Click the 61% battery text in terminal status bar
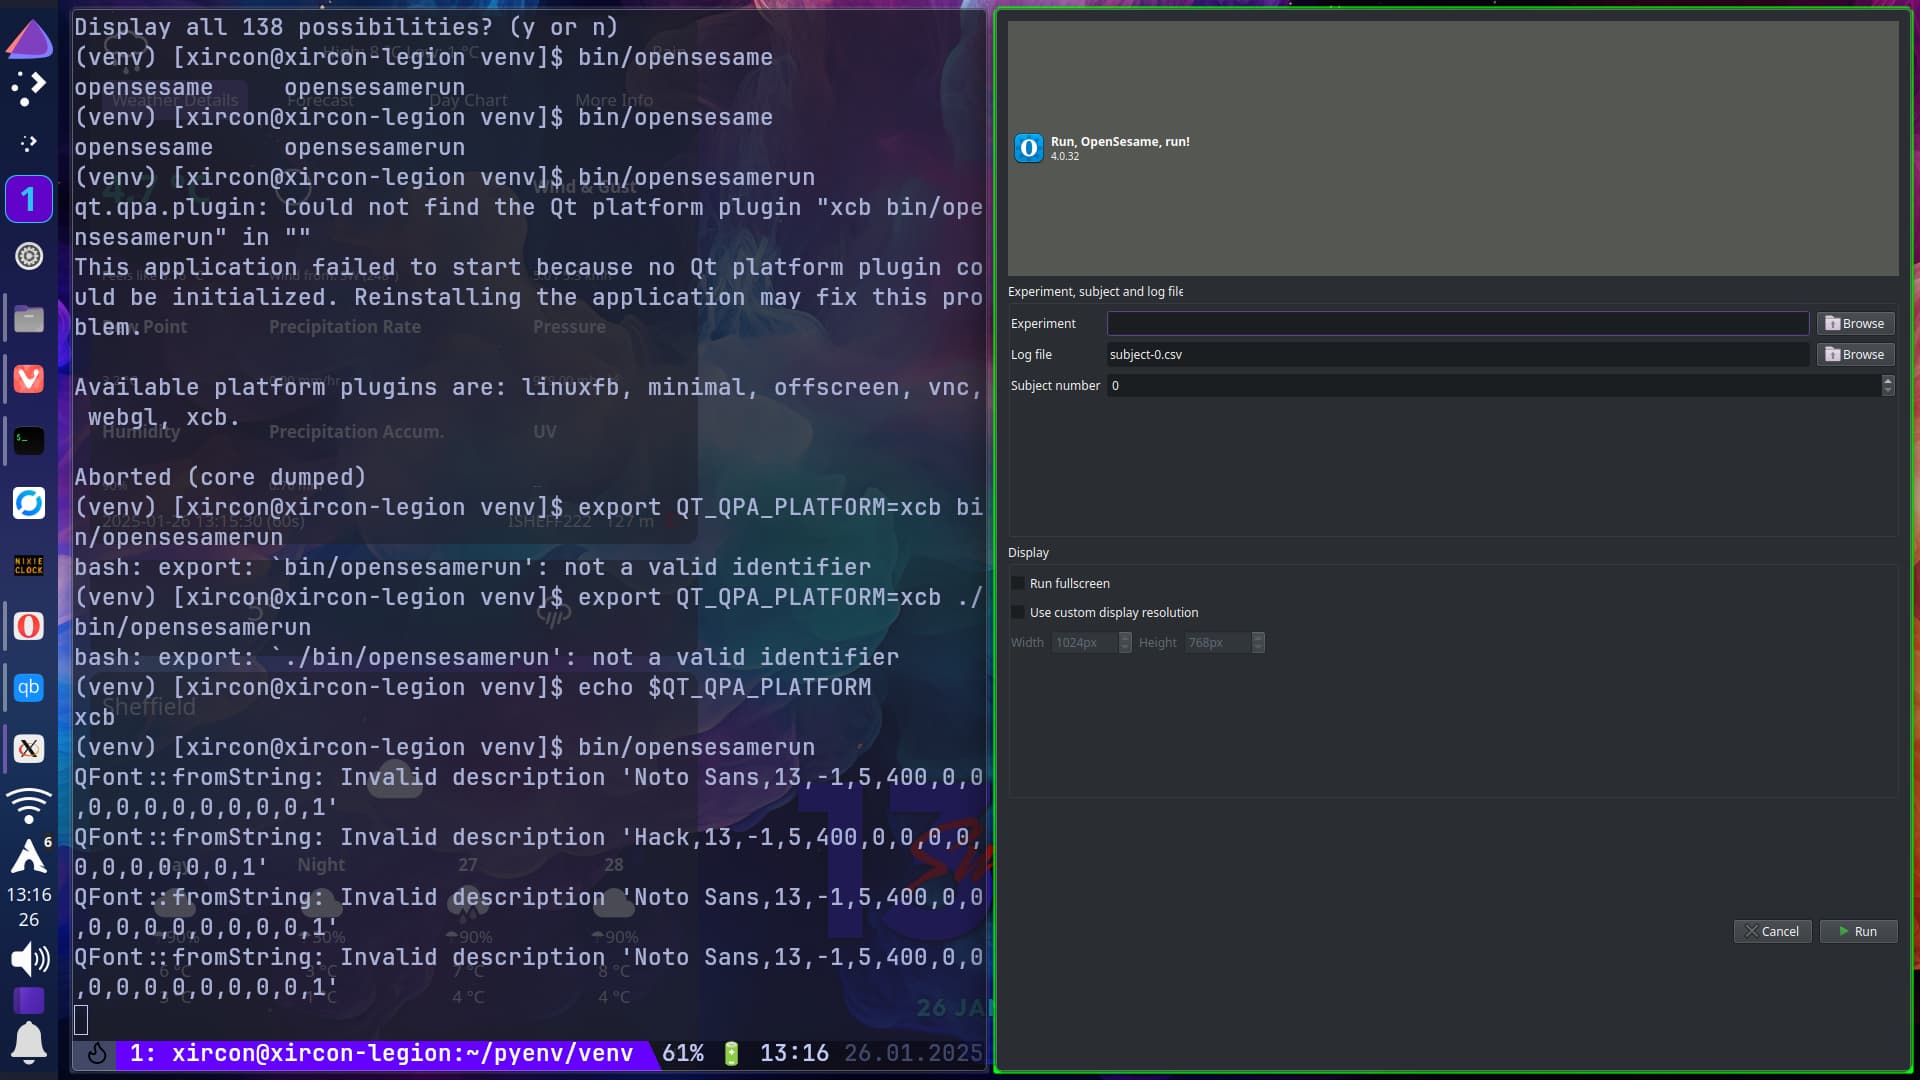Viewport: 1920px width, 1080px height. [683, 1053]
